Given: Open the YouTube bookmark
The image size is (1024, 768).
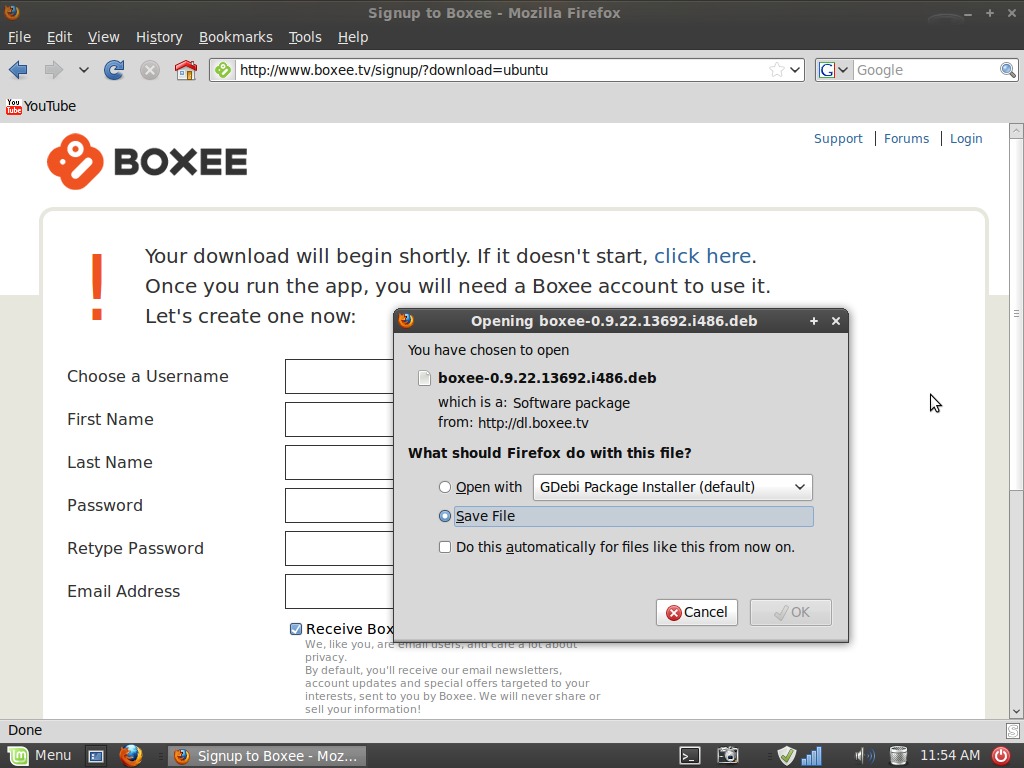Looking at the screenshot, I should tap(40, 106).
